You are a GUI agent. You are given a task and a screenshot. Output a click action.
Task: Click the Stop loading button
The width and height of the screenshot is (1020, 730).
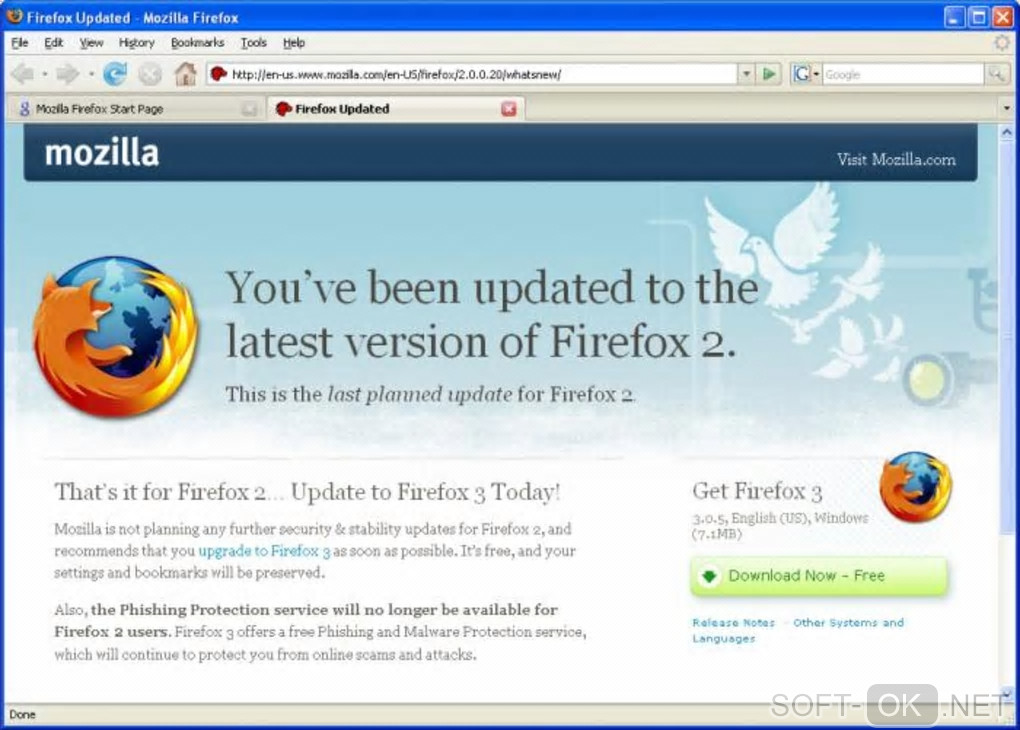click(150, 74)
